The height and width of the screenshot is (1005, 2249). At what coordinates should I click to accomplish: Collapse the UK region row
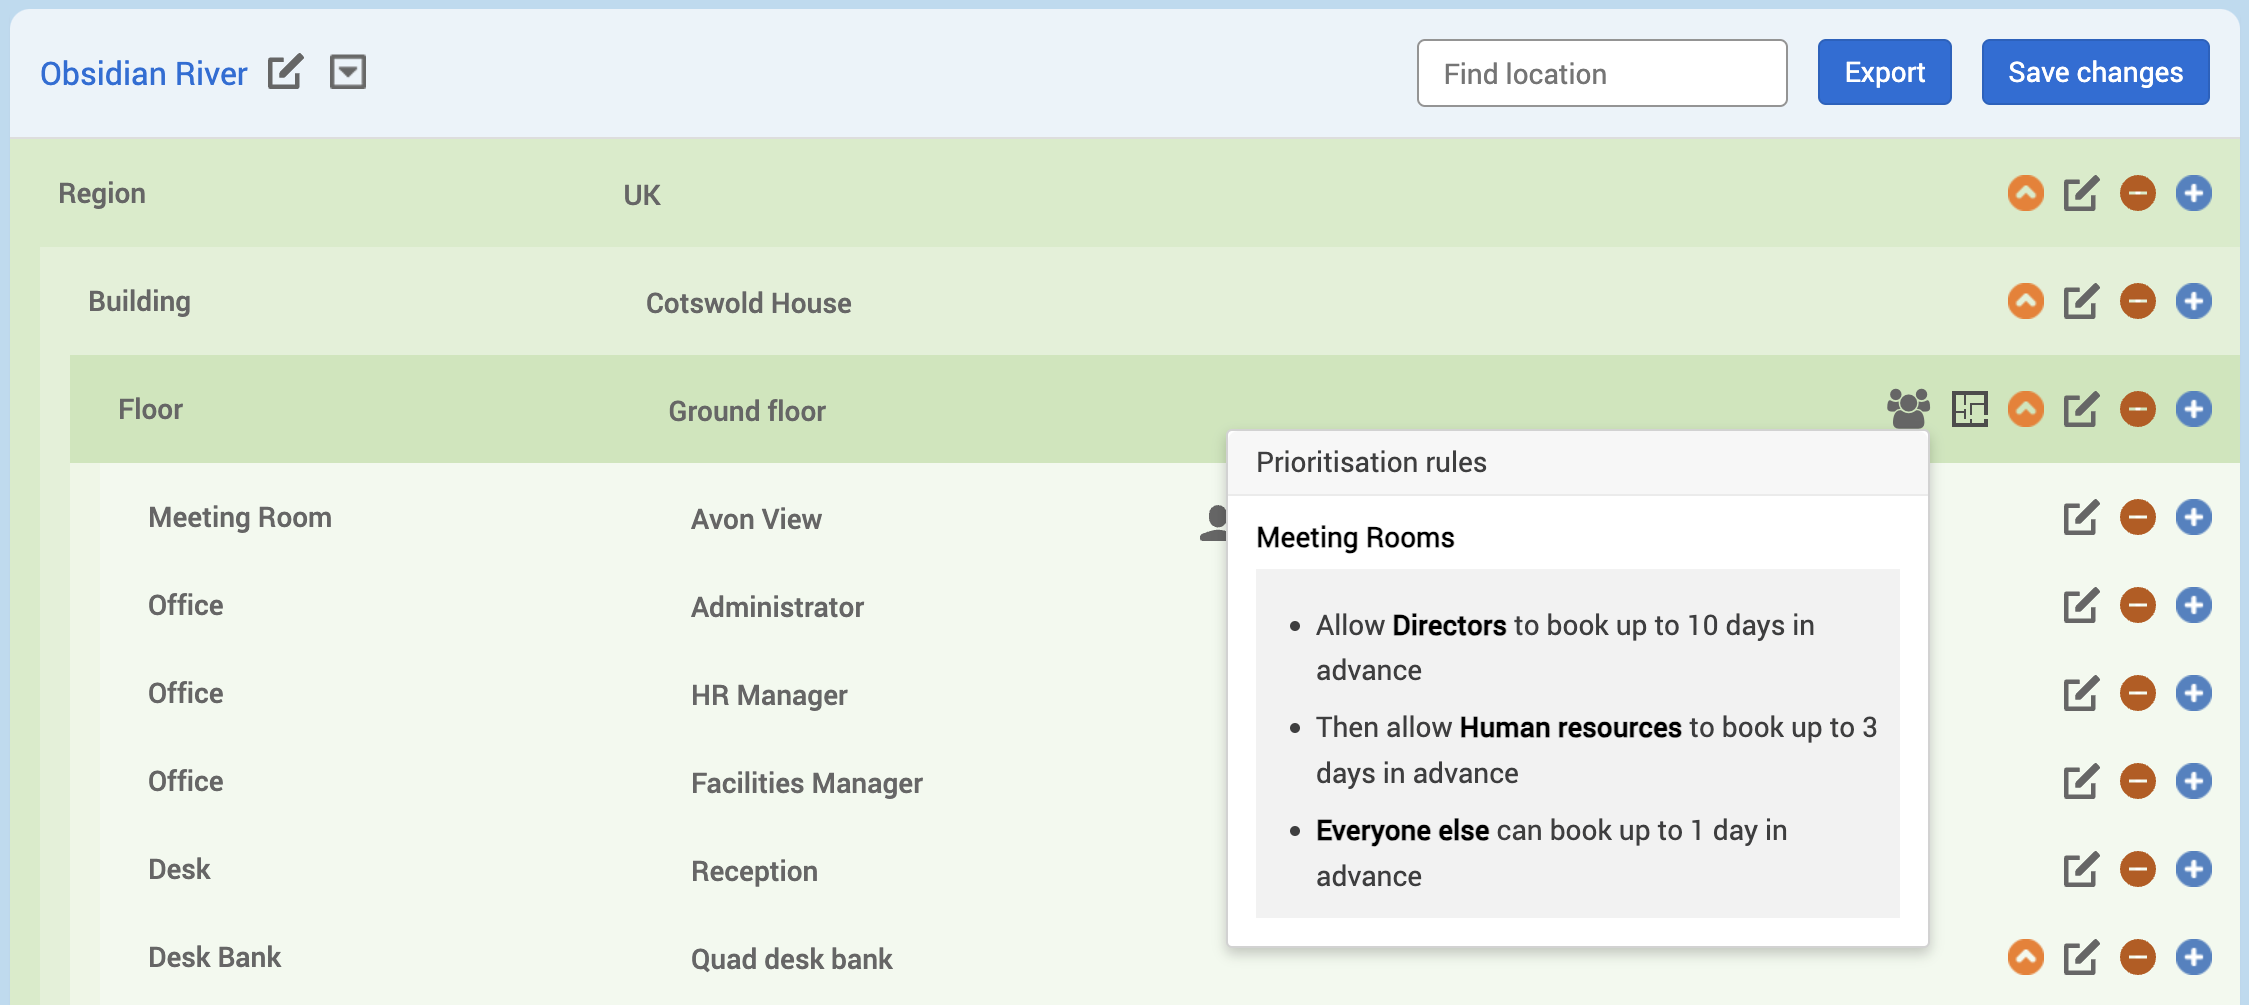click(2025, 193)
